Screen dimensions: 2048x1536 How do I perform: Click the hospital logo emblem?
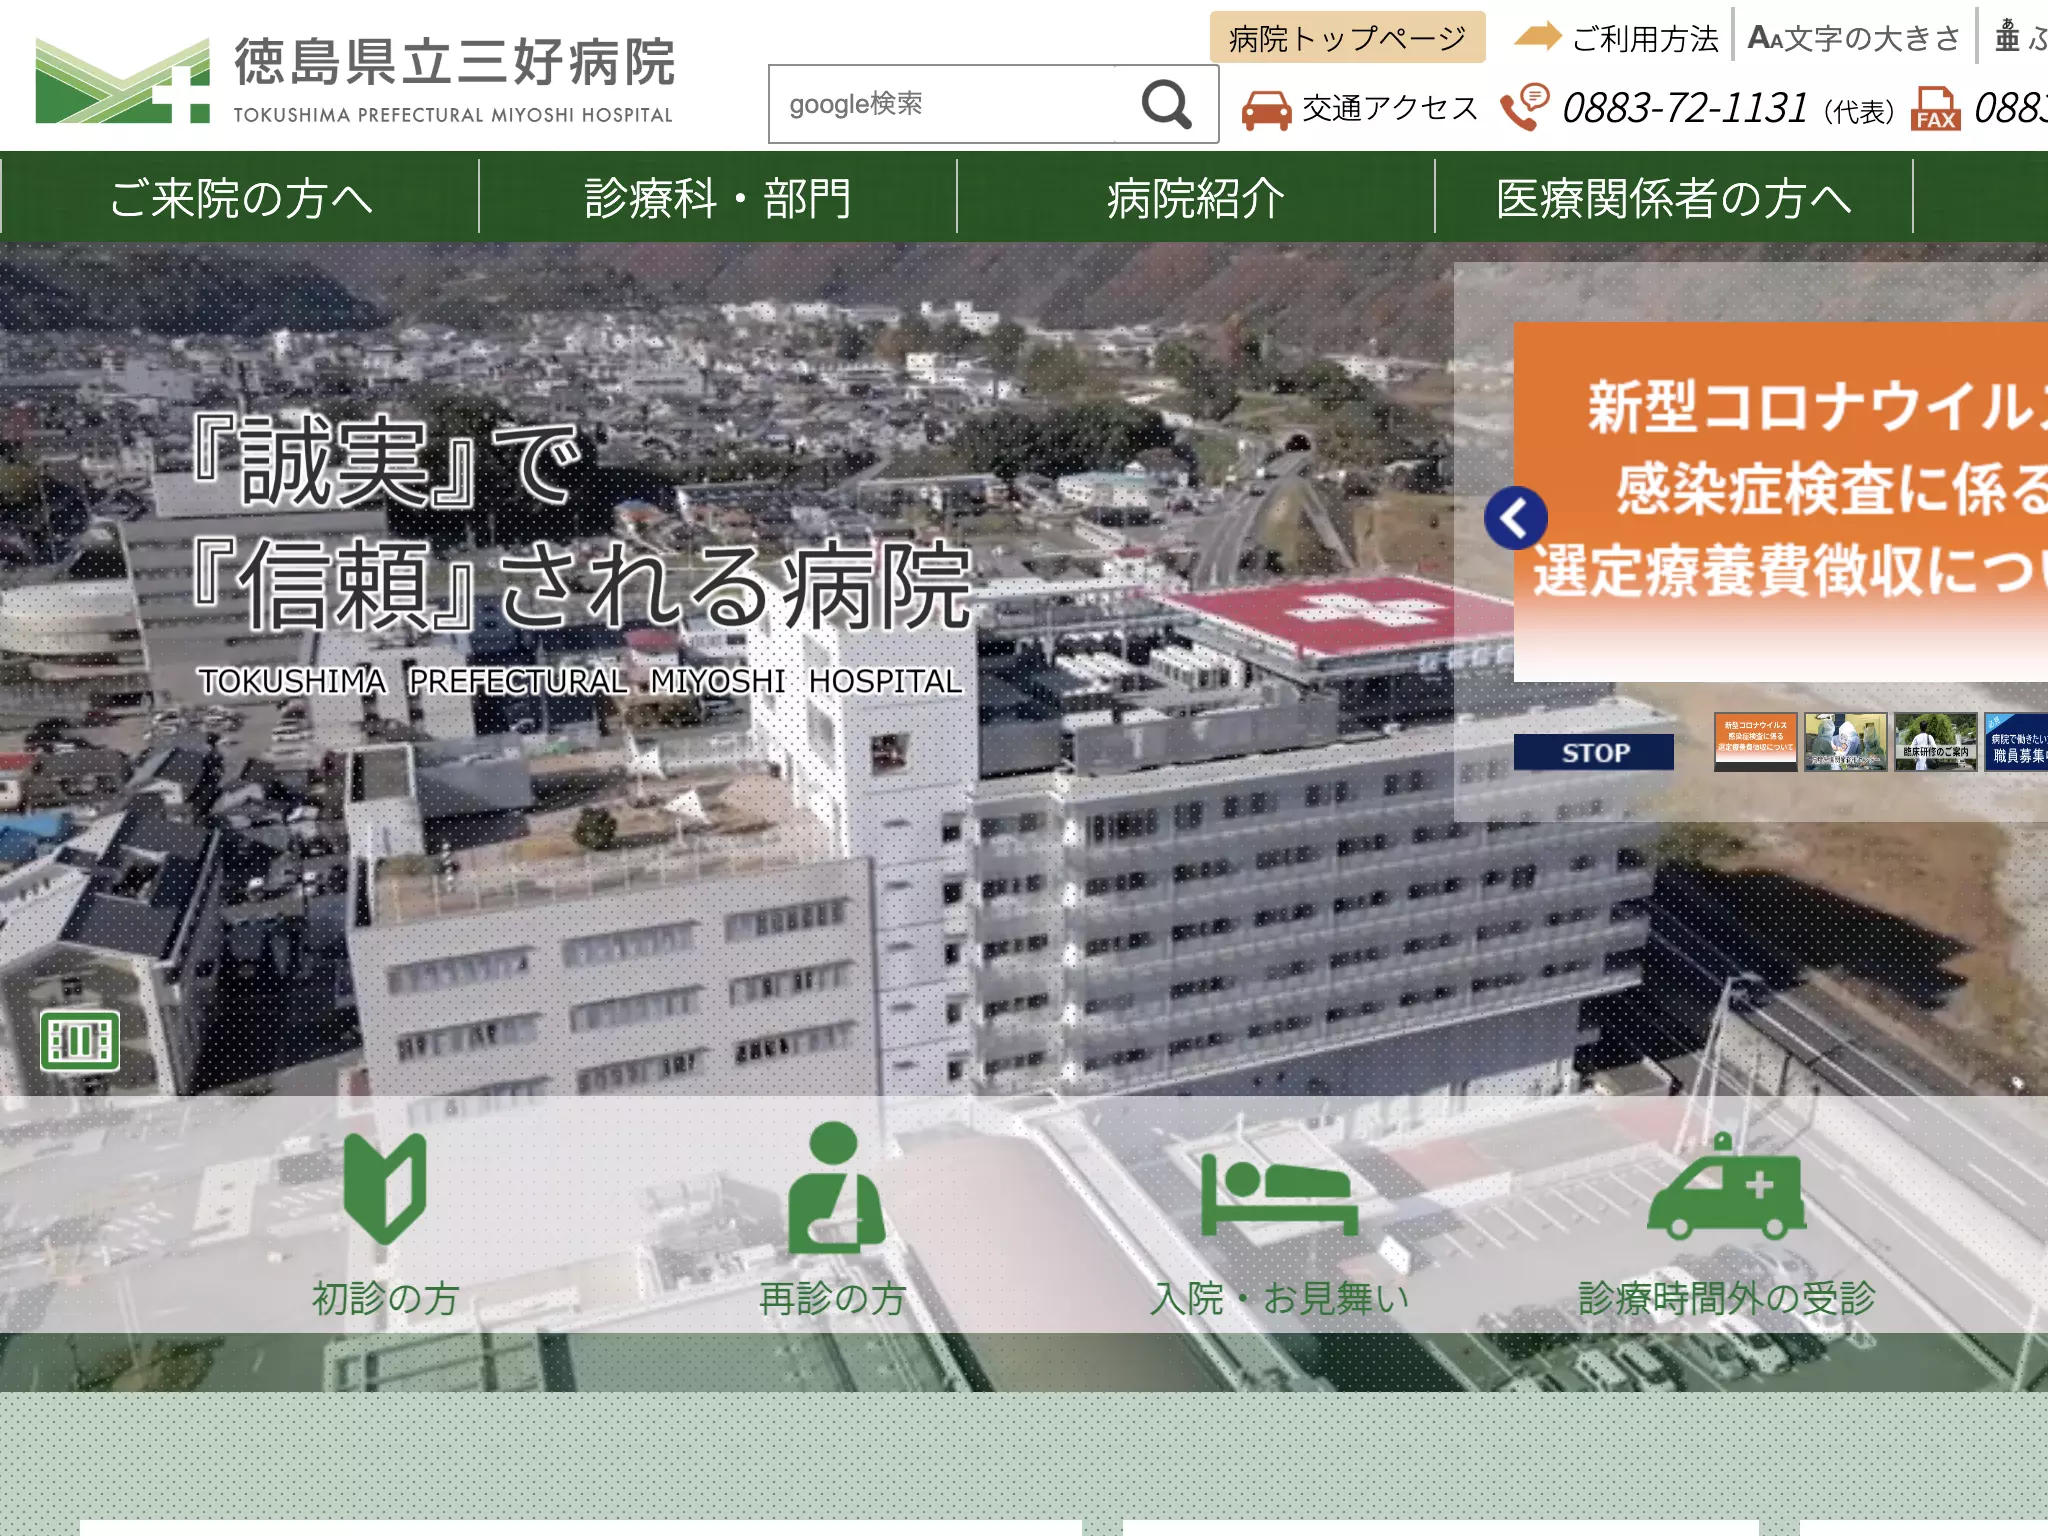[x=122, y=82]
